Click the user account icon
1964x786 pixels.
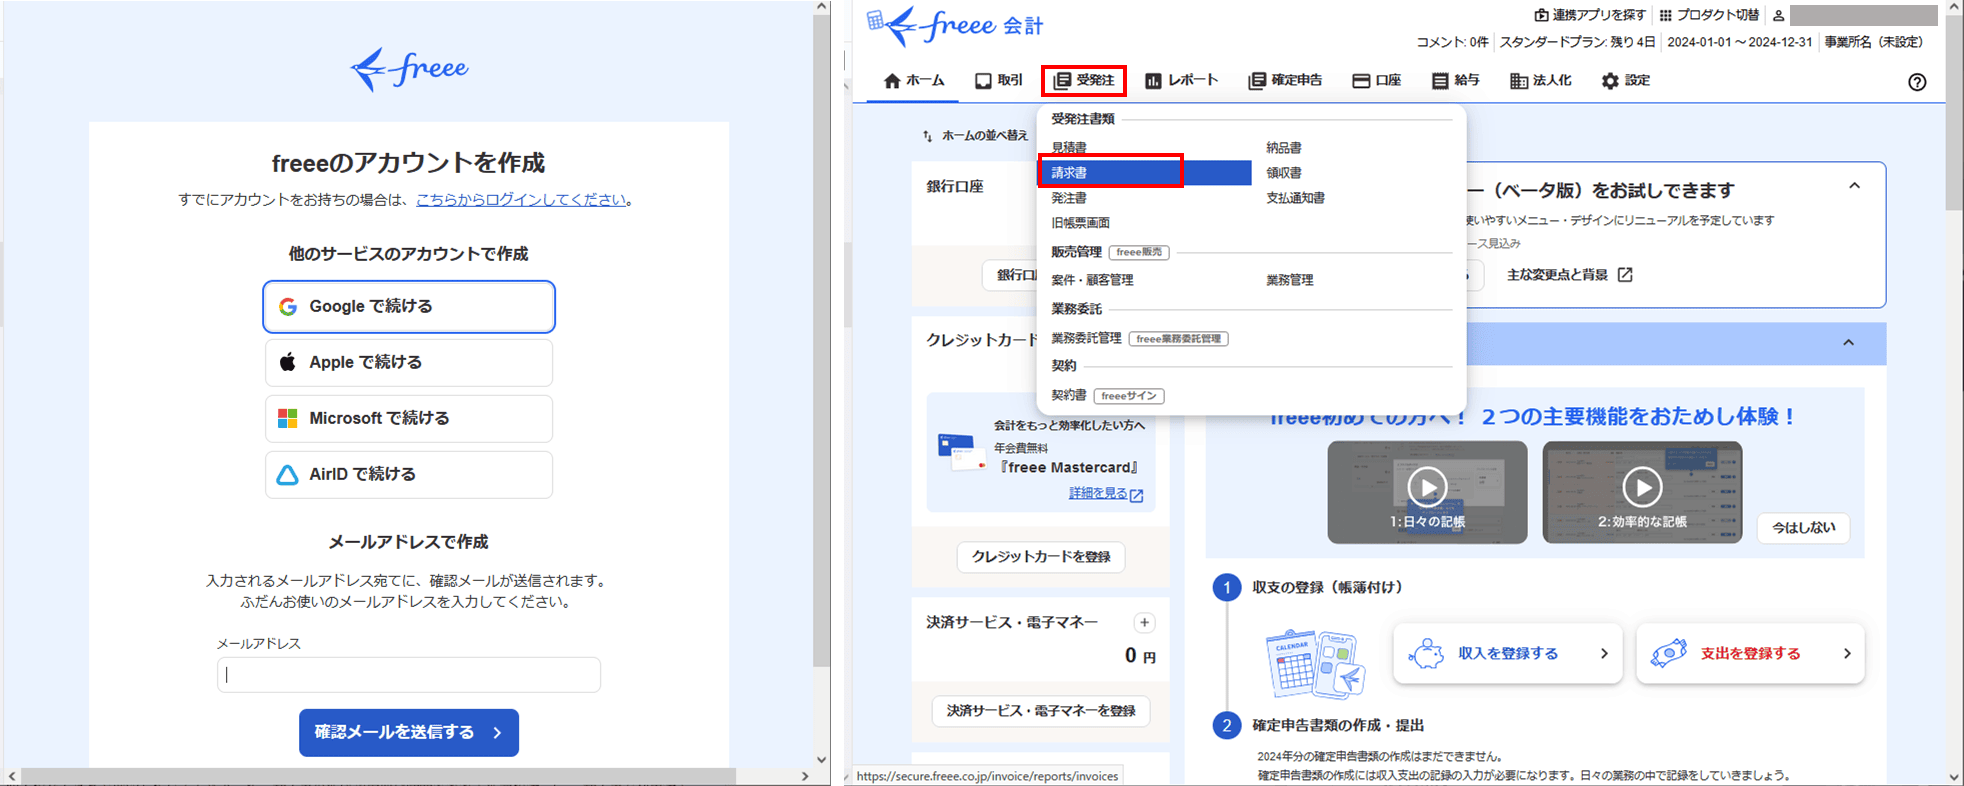click(x=1778, y=15)
